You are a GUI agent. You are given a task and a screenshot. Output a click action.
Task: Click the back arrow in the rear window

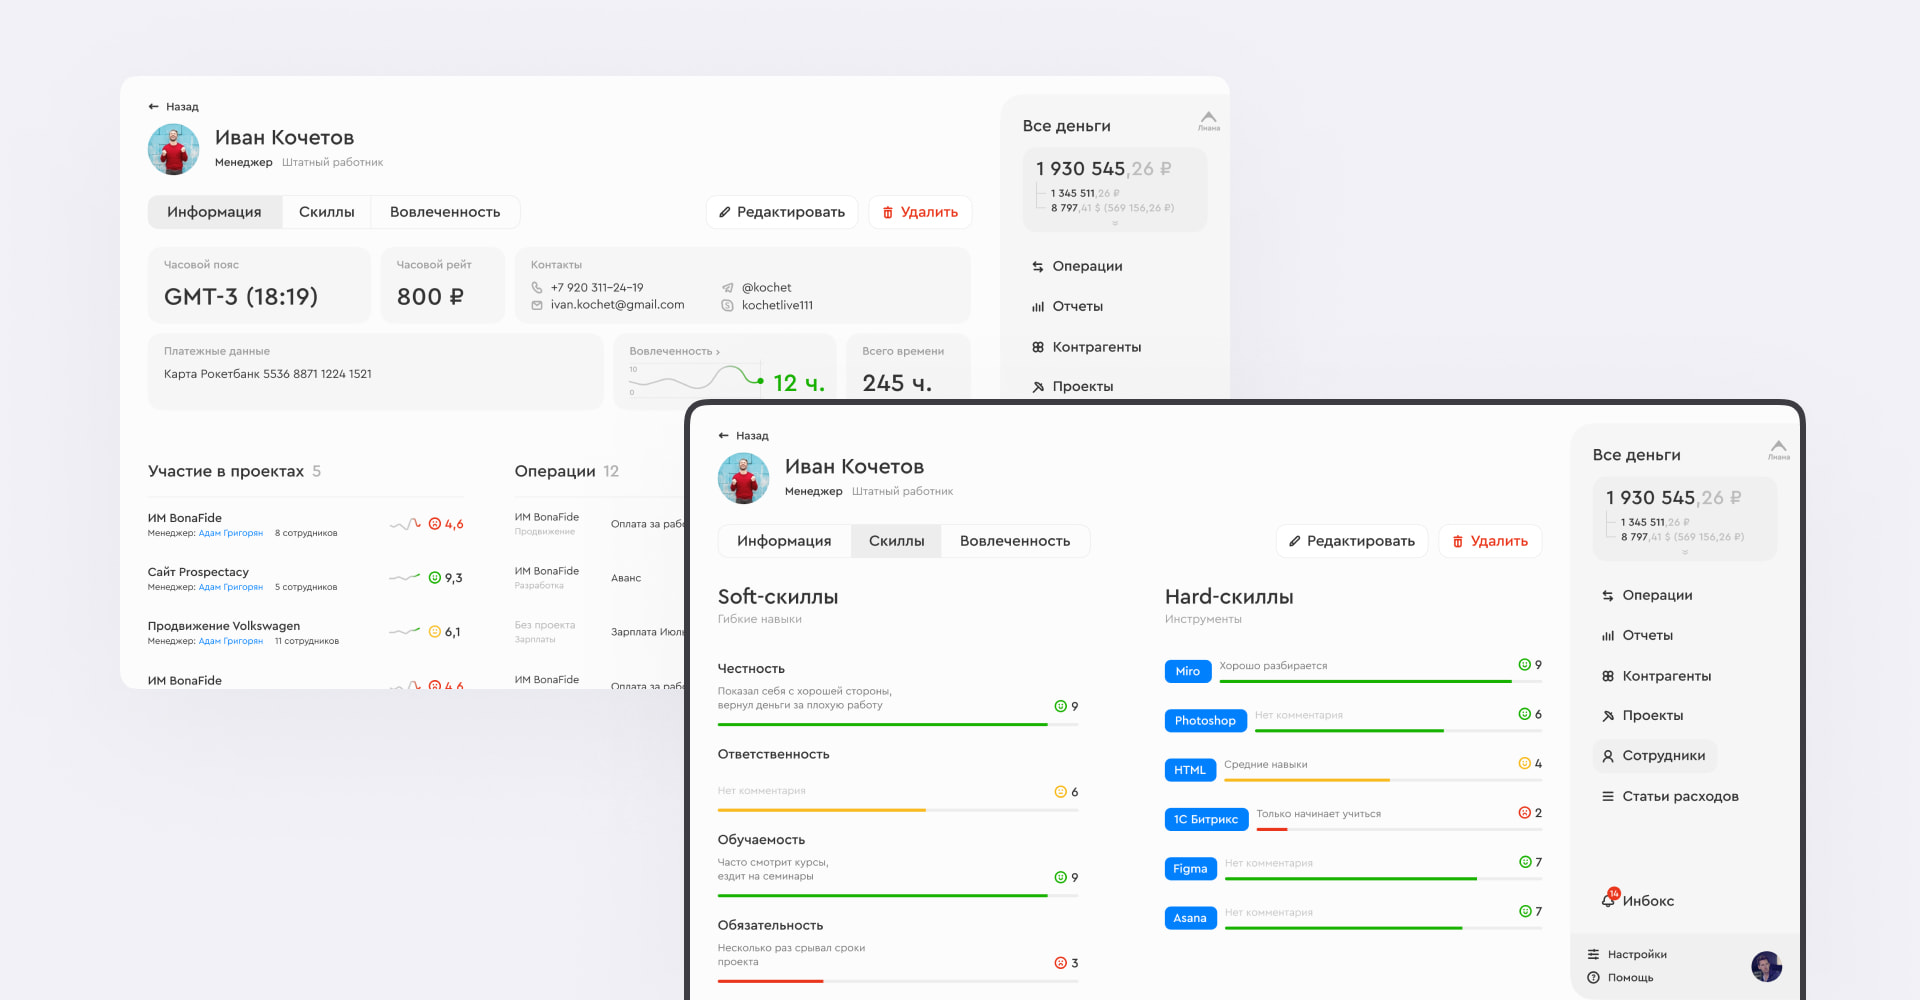point(153,107)
